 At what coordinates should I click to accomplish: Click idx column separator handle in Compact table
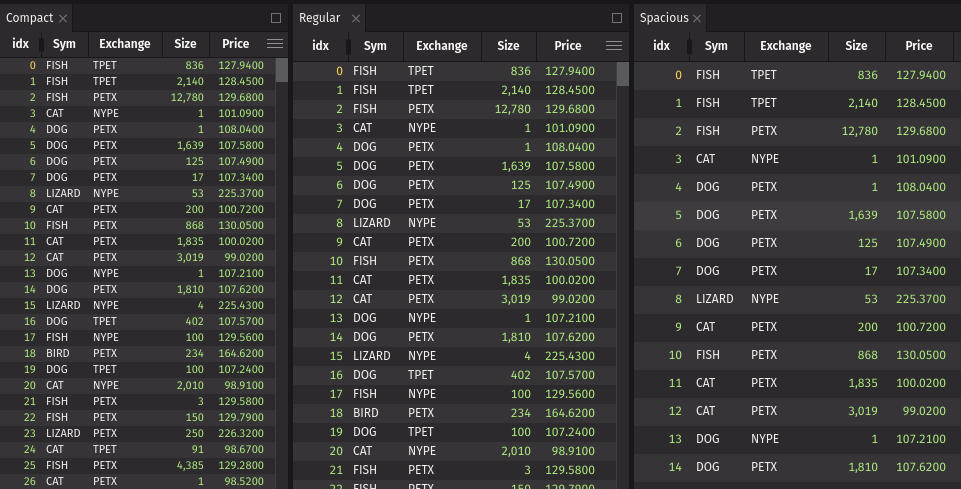click(41, 44)
